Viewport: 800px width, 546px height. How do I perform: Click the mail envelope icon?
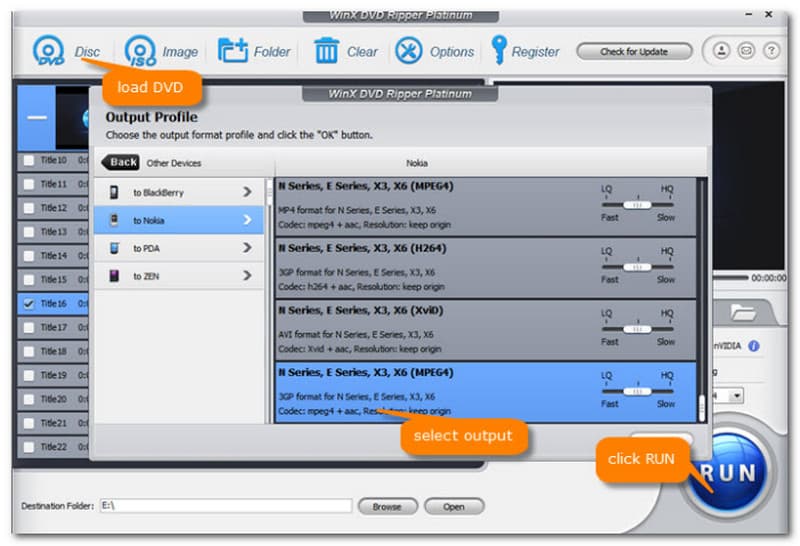tap(746, 51)
